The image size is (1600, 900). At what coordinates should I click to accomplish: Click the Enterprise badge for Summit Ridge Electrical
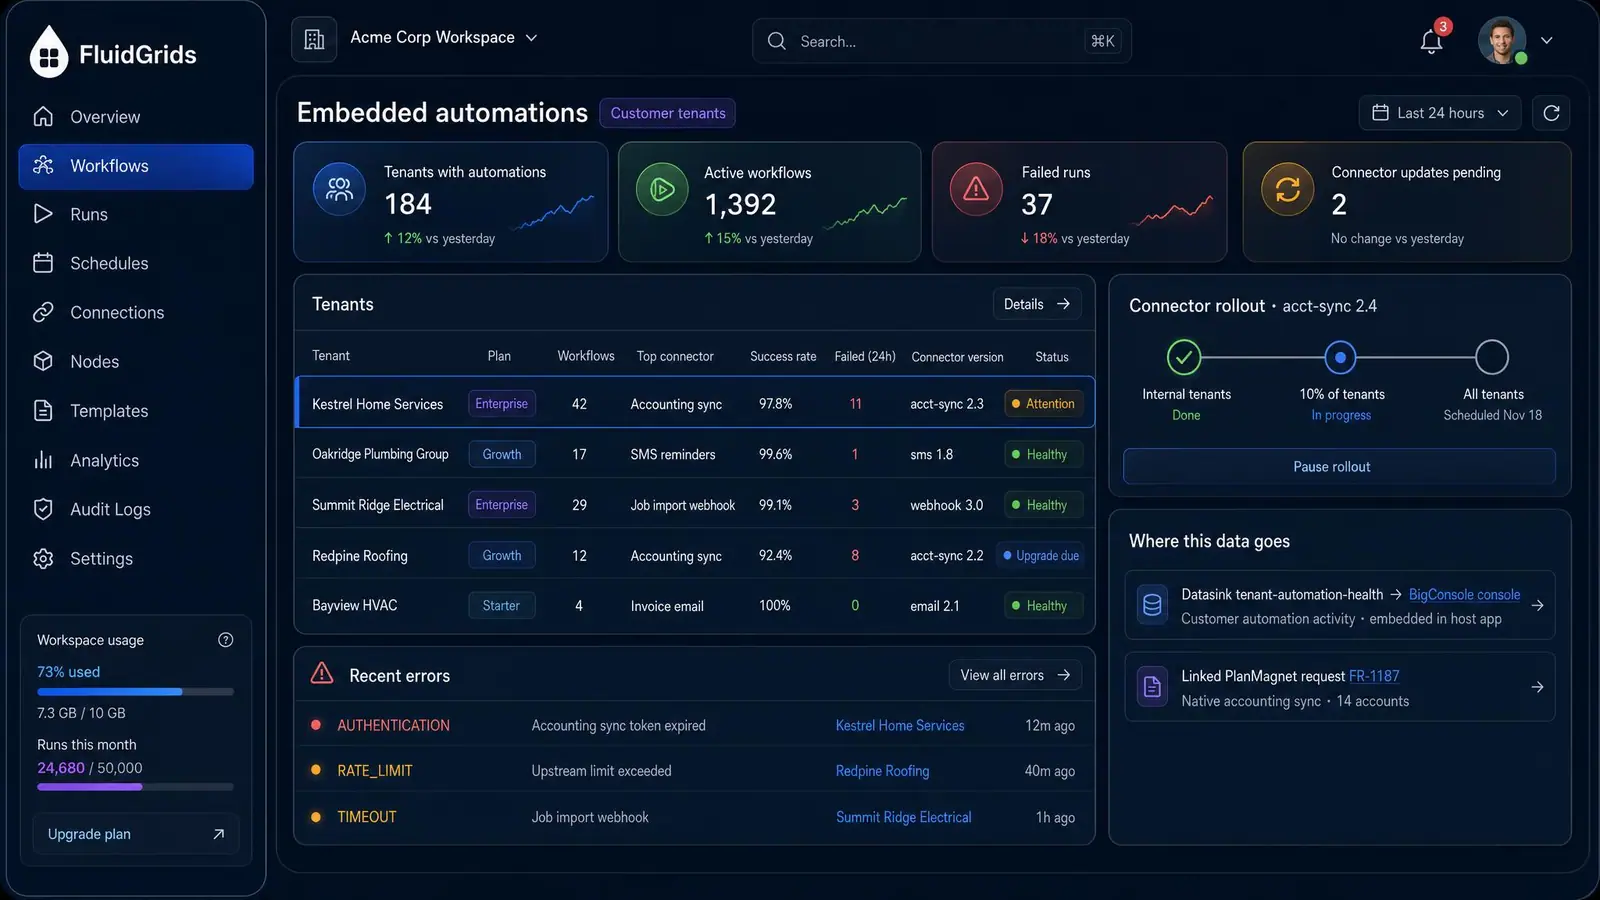pos(501,505)
